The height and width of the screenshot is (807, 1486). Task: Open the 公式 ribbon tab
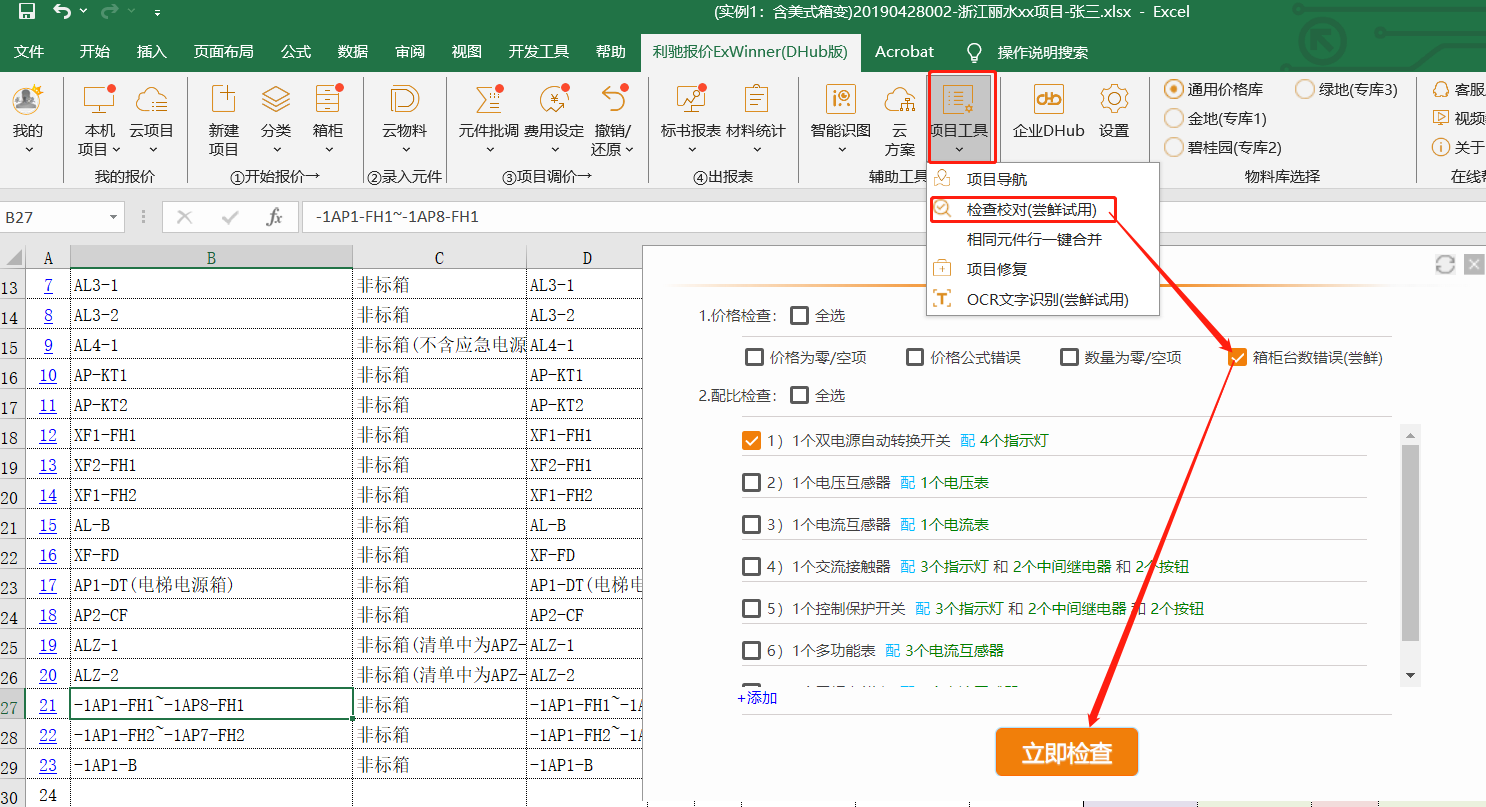pyautogui.click(x=296, y=52)
